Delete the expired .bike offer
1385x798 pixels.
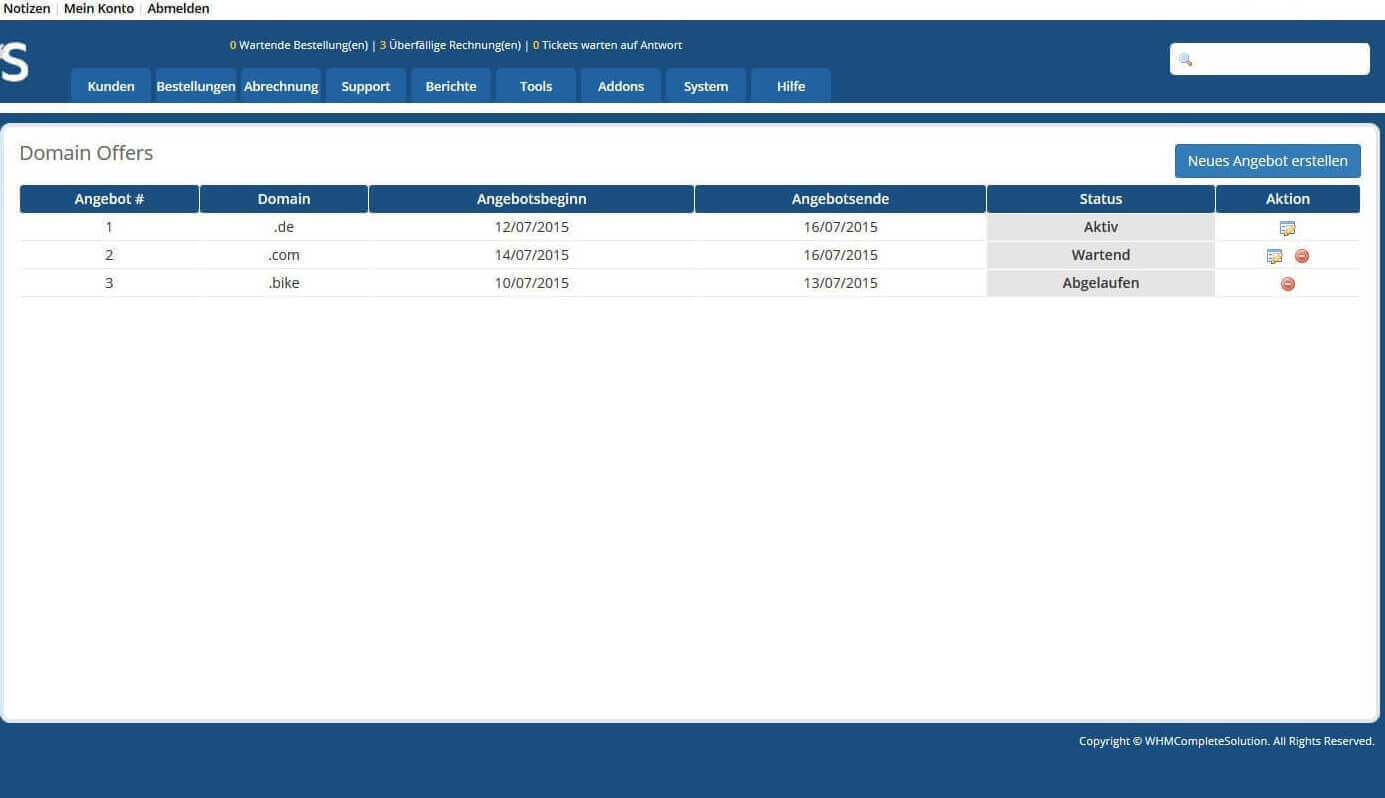point(1288,284)
